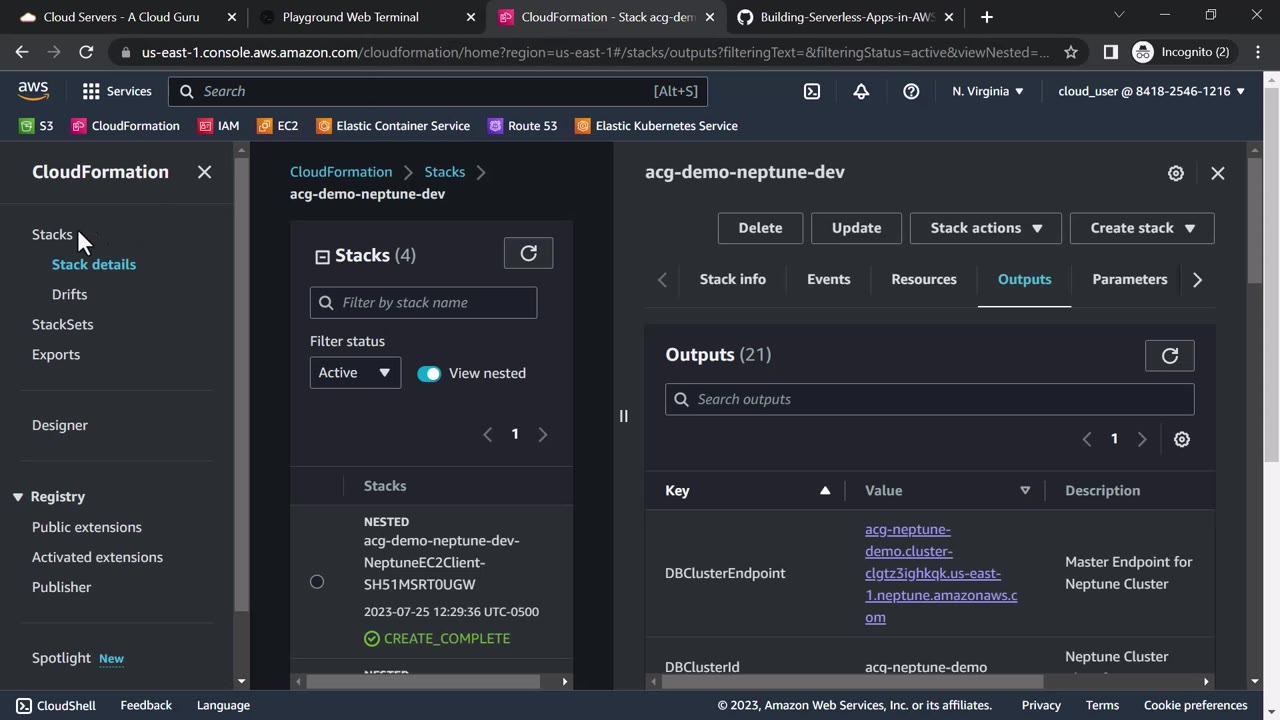Refresh the Outputs table

pyautogui.click(x=1170, y=356)
